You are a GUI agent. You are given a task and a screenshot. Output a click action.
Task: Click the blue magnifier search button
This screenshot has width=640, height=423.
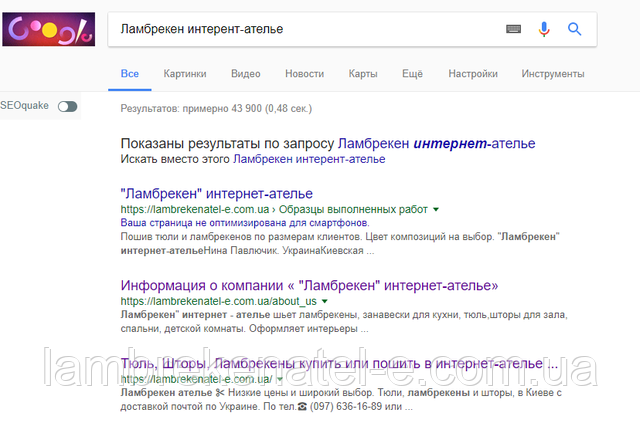tap(574, 29)
